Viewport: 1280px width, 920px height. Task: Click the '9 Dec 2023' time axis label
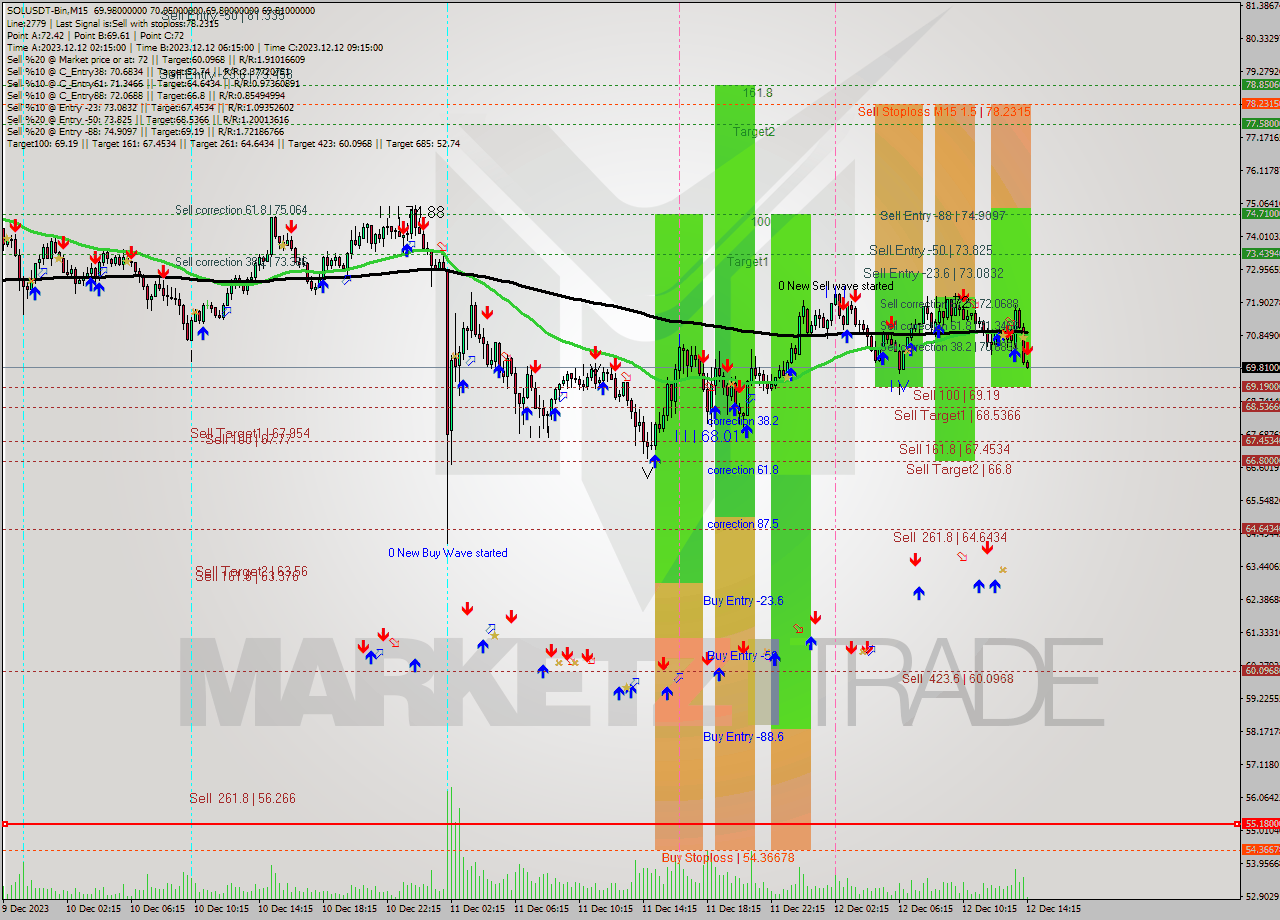click(x=25, y=909)
